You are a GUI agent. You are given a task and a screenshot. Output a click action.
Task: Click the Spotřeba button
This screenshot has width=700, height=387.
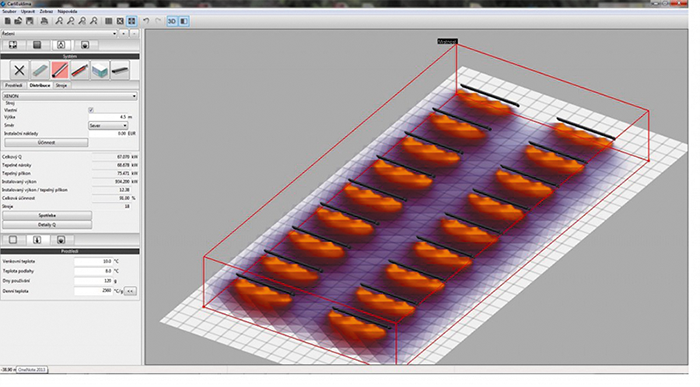pyautogui.click(x=47, y=216)
